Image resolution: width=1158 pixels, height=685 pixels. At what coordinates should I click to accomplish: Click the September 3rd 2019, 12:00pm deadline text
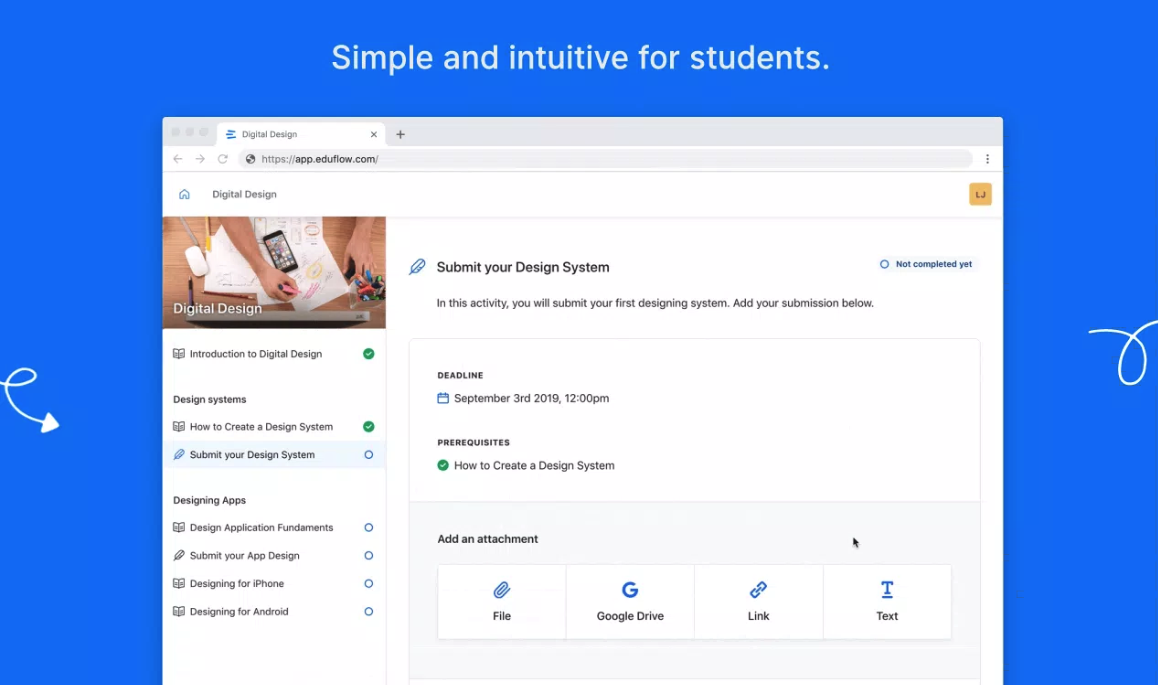click(532, 399)
